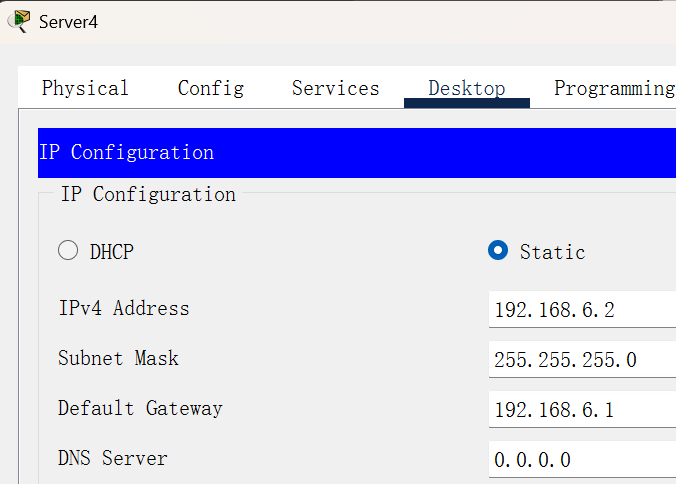Click the DNS Server label
Image resolution: width=676 pixels, height=484 pixels.
(113, 458)
